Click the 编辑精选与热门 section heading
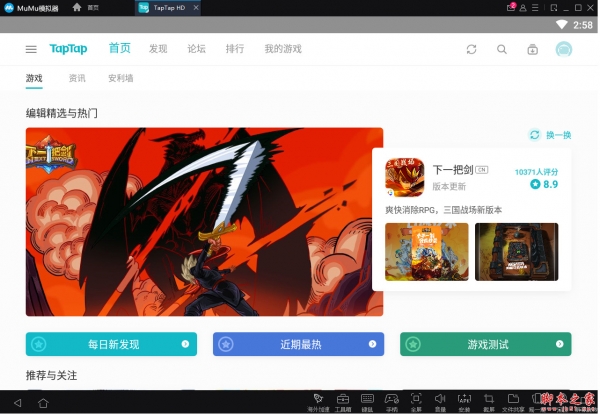This screenshot has width=600, height=414. [62, 113]
